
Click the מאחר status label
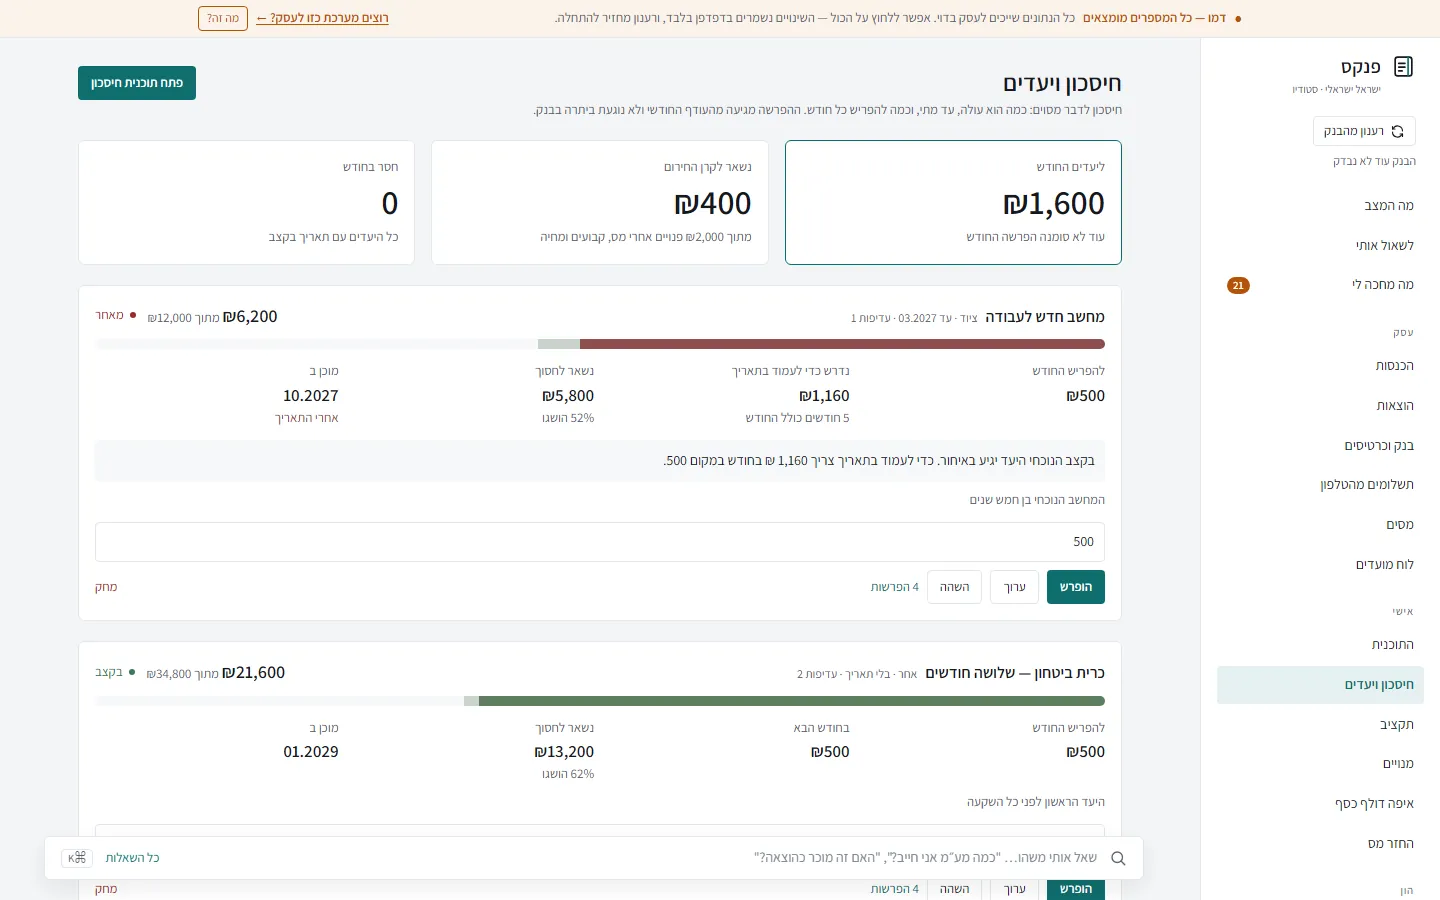click(115, 315)
